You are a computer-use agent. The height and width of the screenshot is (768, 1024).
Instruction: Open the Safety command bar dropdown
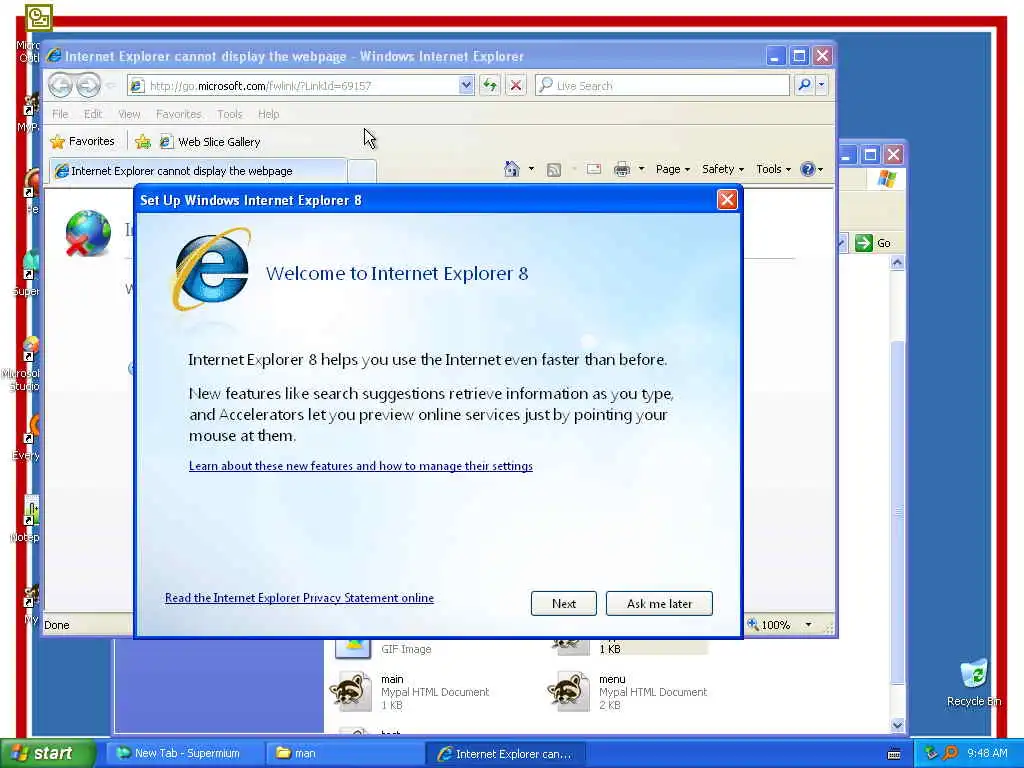pos(723,169)
